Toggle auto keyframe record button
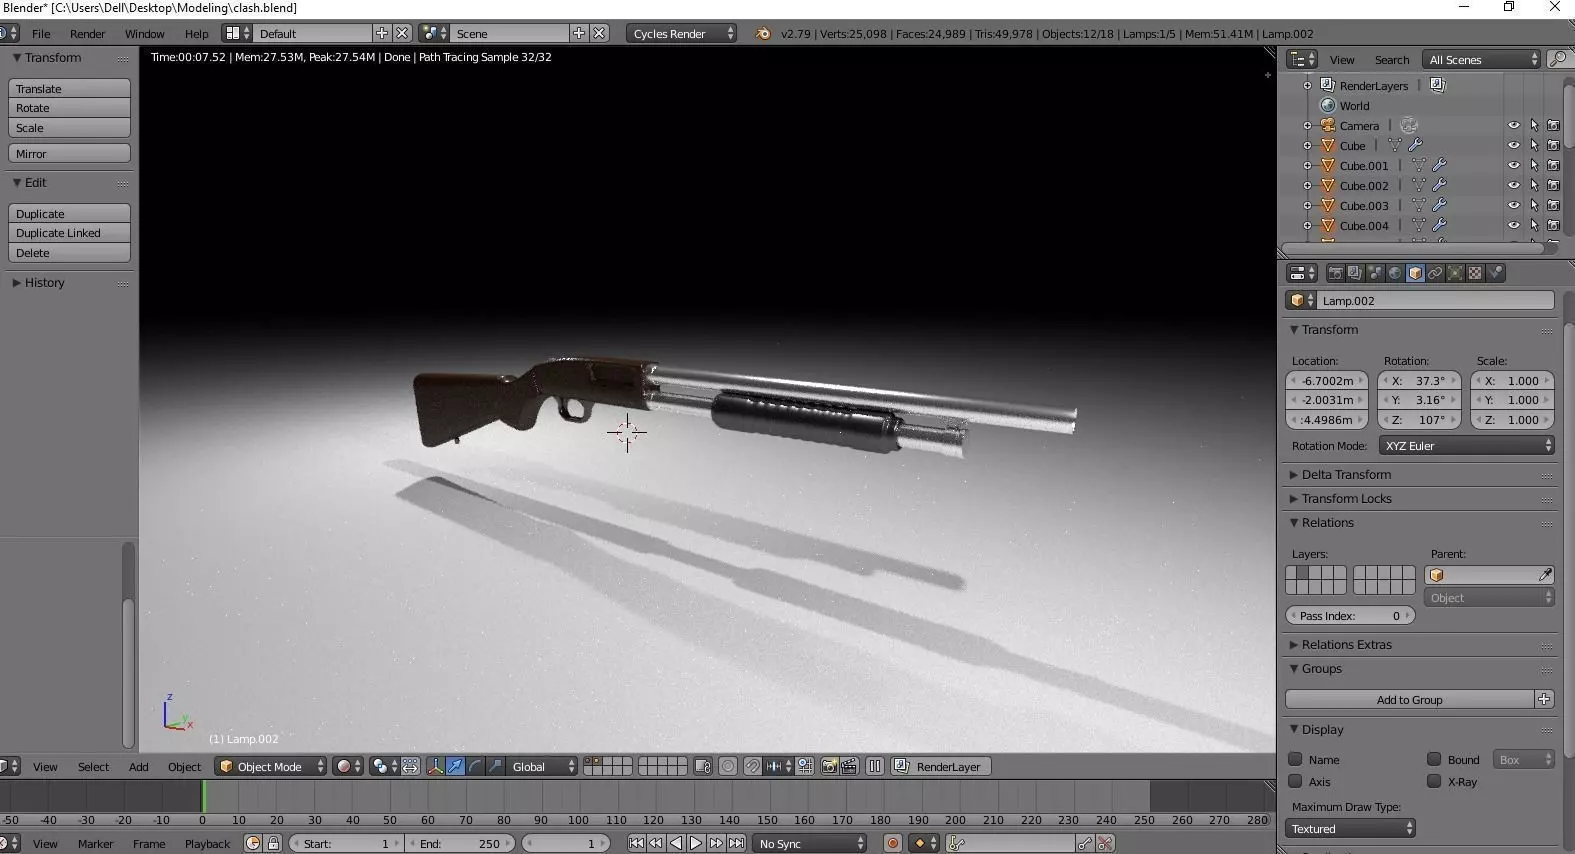The image size is (1575, 854). point(893,843)
